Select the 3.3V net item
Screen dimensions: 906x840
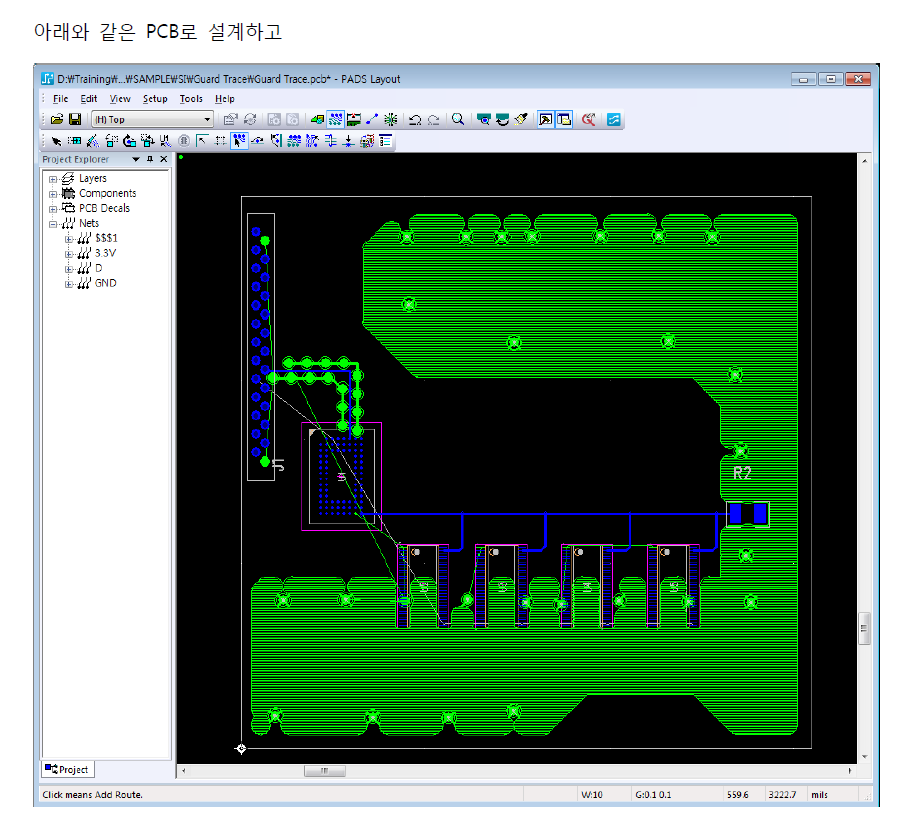[105, 254]
